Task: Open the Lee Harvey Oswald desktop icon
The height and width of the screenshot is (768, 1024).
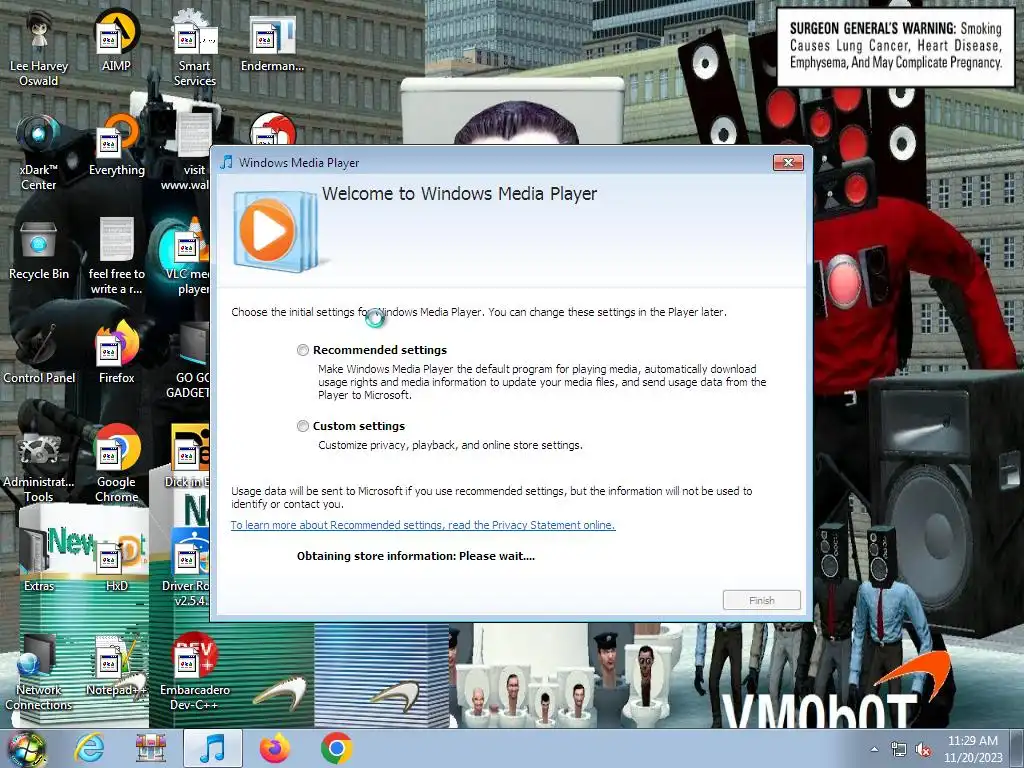Action: tap(39, 49)
